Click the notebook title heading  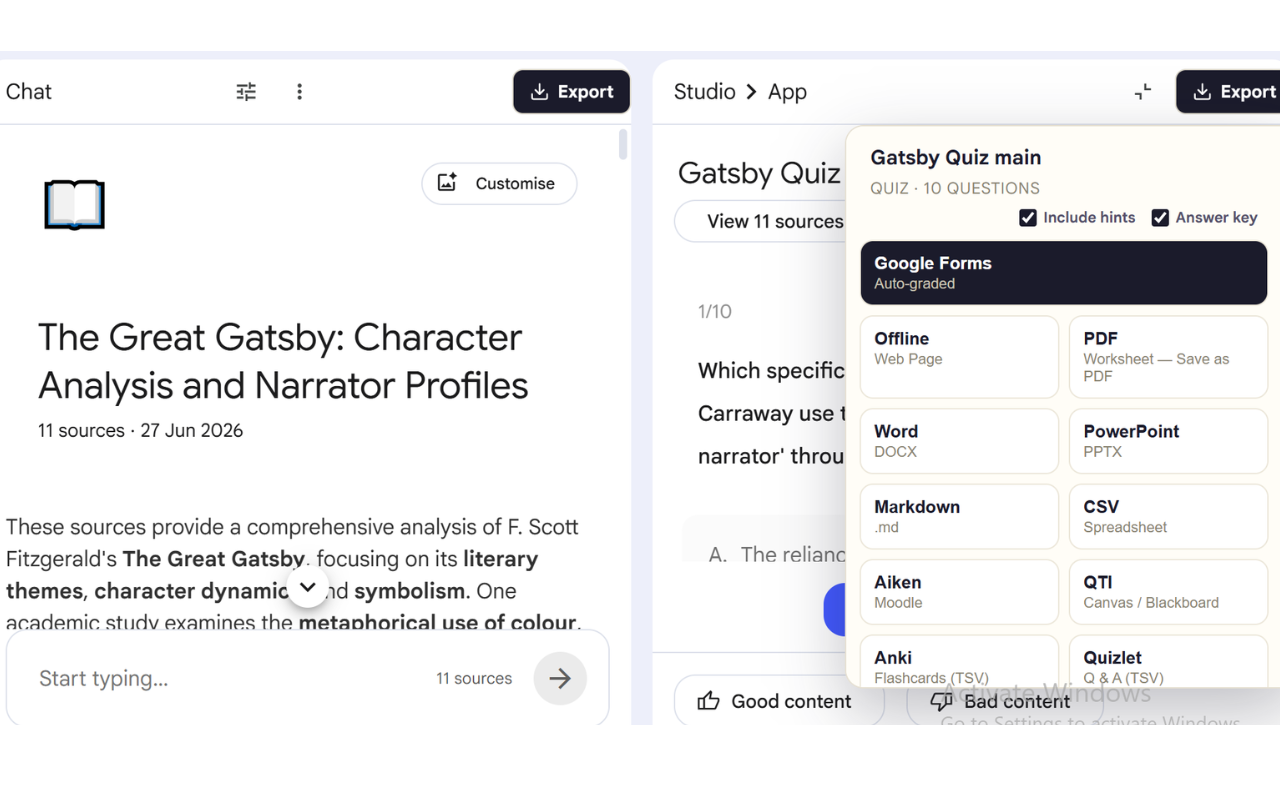(283, 361)
